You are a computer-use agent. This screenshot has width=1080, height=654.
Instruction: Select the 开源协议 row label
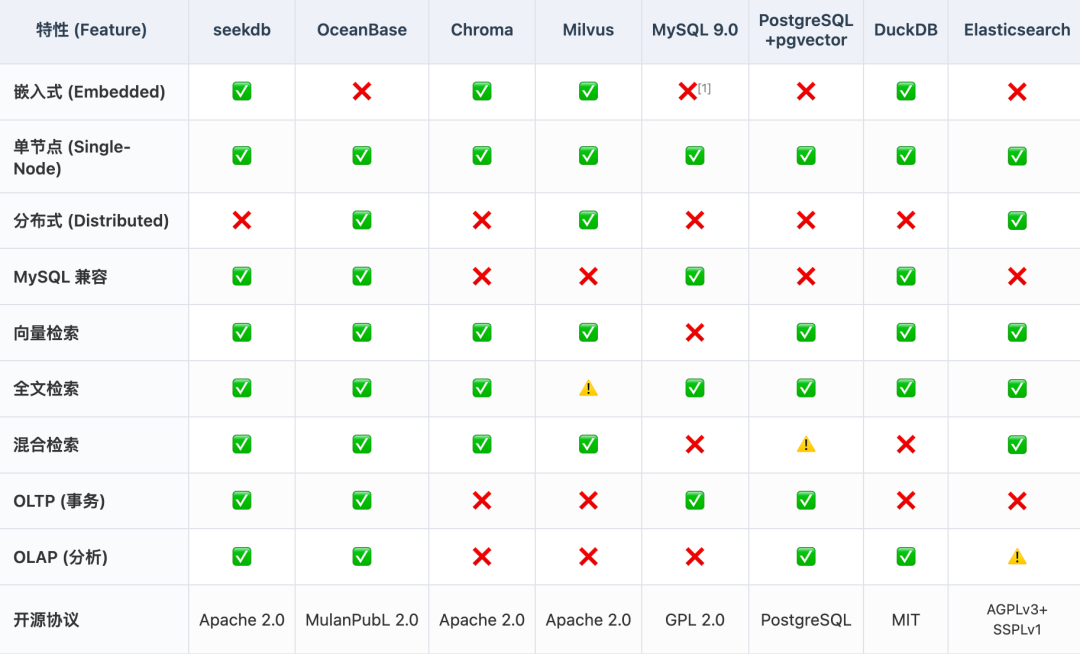46,620
